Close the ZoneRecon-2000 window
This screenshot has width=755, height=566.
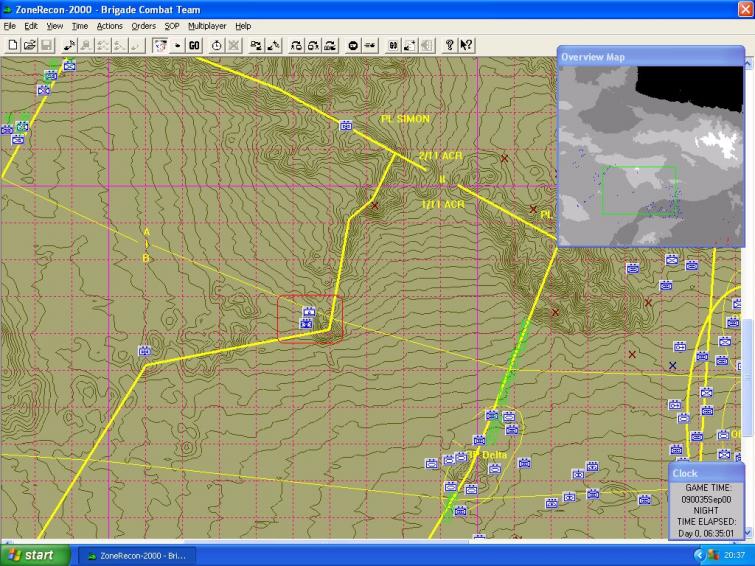[x=743, y=9]
